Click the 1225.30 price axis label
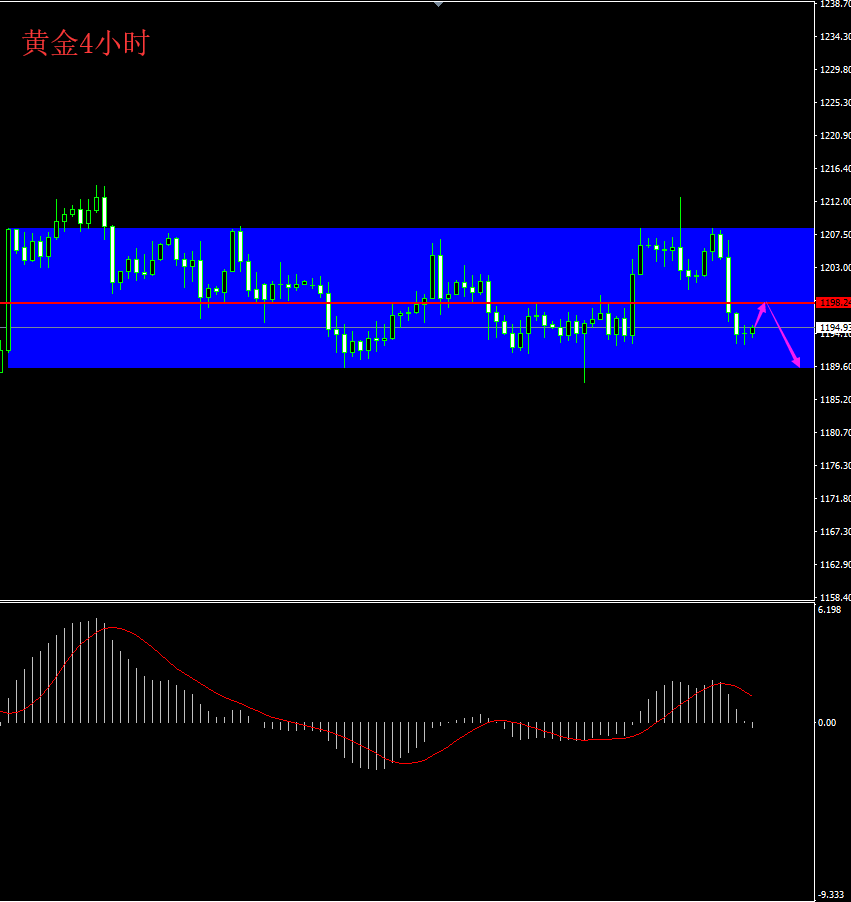This screenshot has width=851, height=902. [x=835, y=102]
